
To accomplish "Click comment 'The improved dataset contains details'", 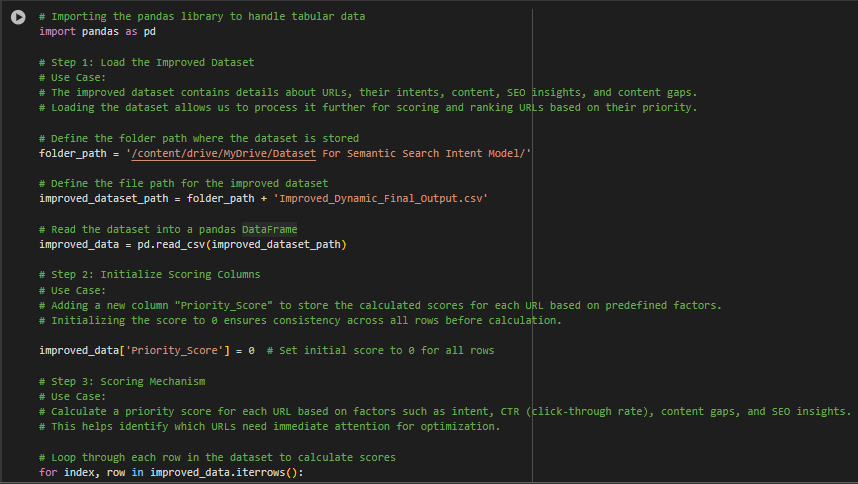I will coord(368,92).
